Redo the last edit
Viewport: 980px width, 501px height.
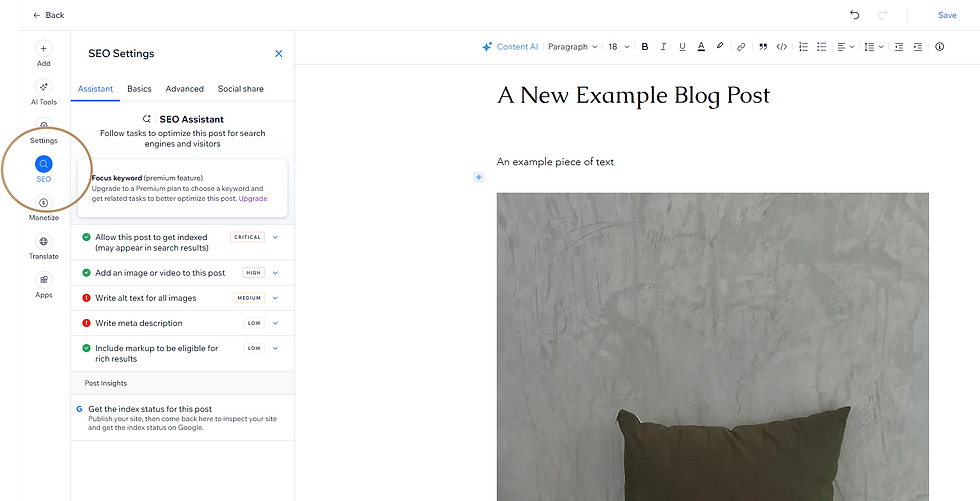coord(882,15)
